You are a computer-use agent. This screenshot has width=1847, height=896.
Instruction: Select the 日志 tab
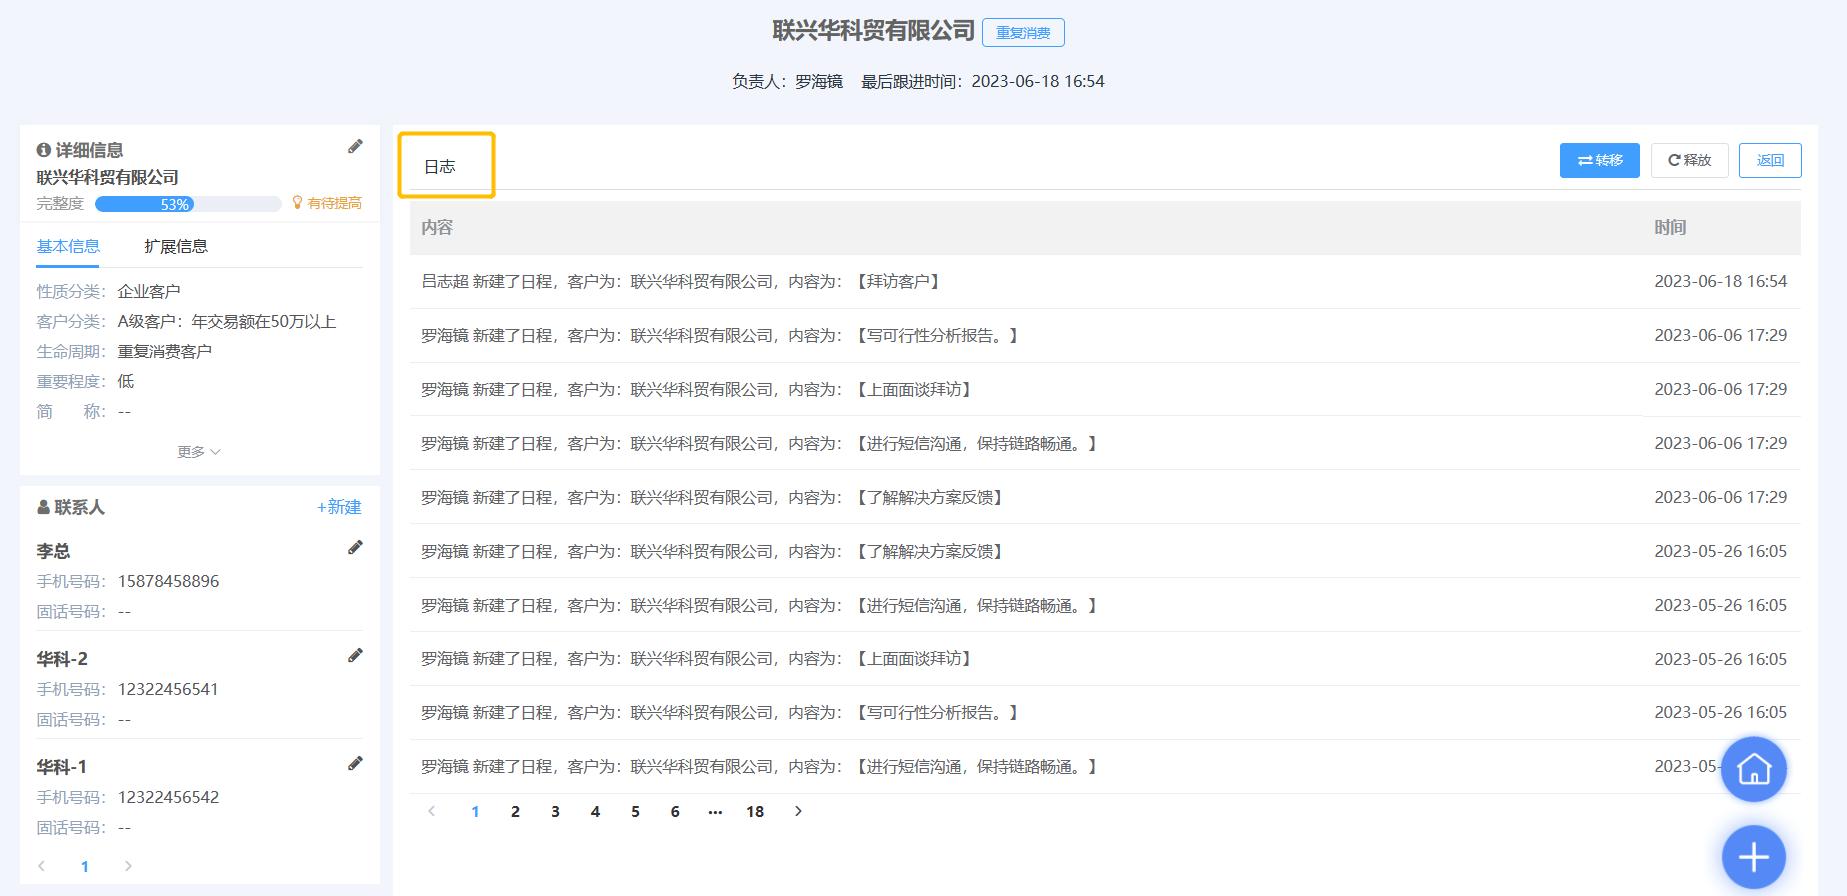440,166
